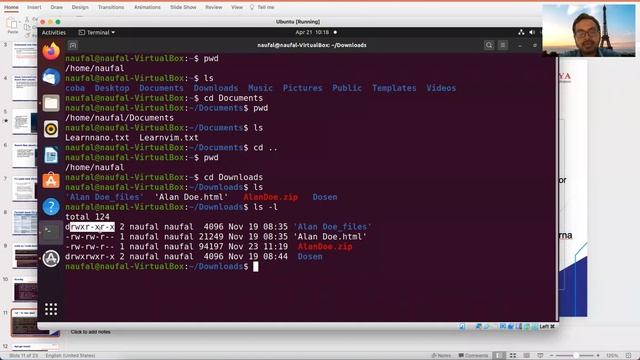Click 'Click to add notes' area
640x360 pixels.
tap(90, 332)
